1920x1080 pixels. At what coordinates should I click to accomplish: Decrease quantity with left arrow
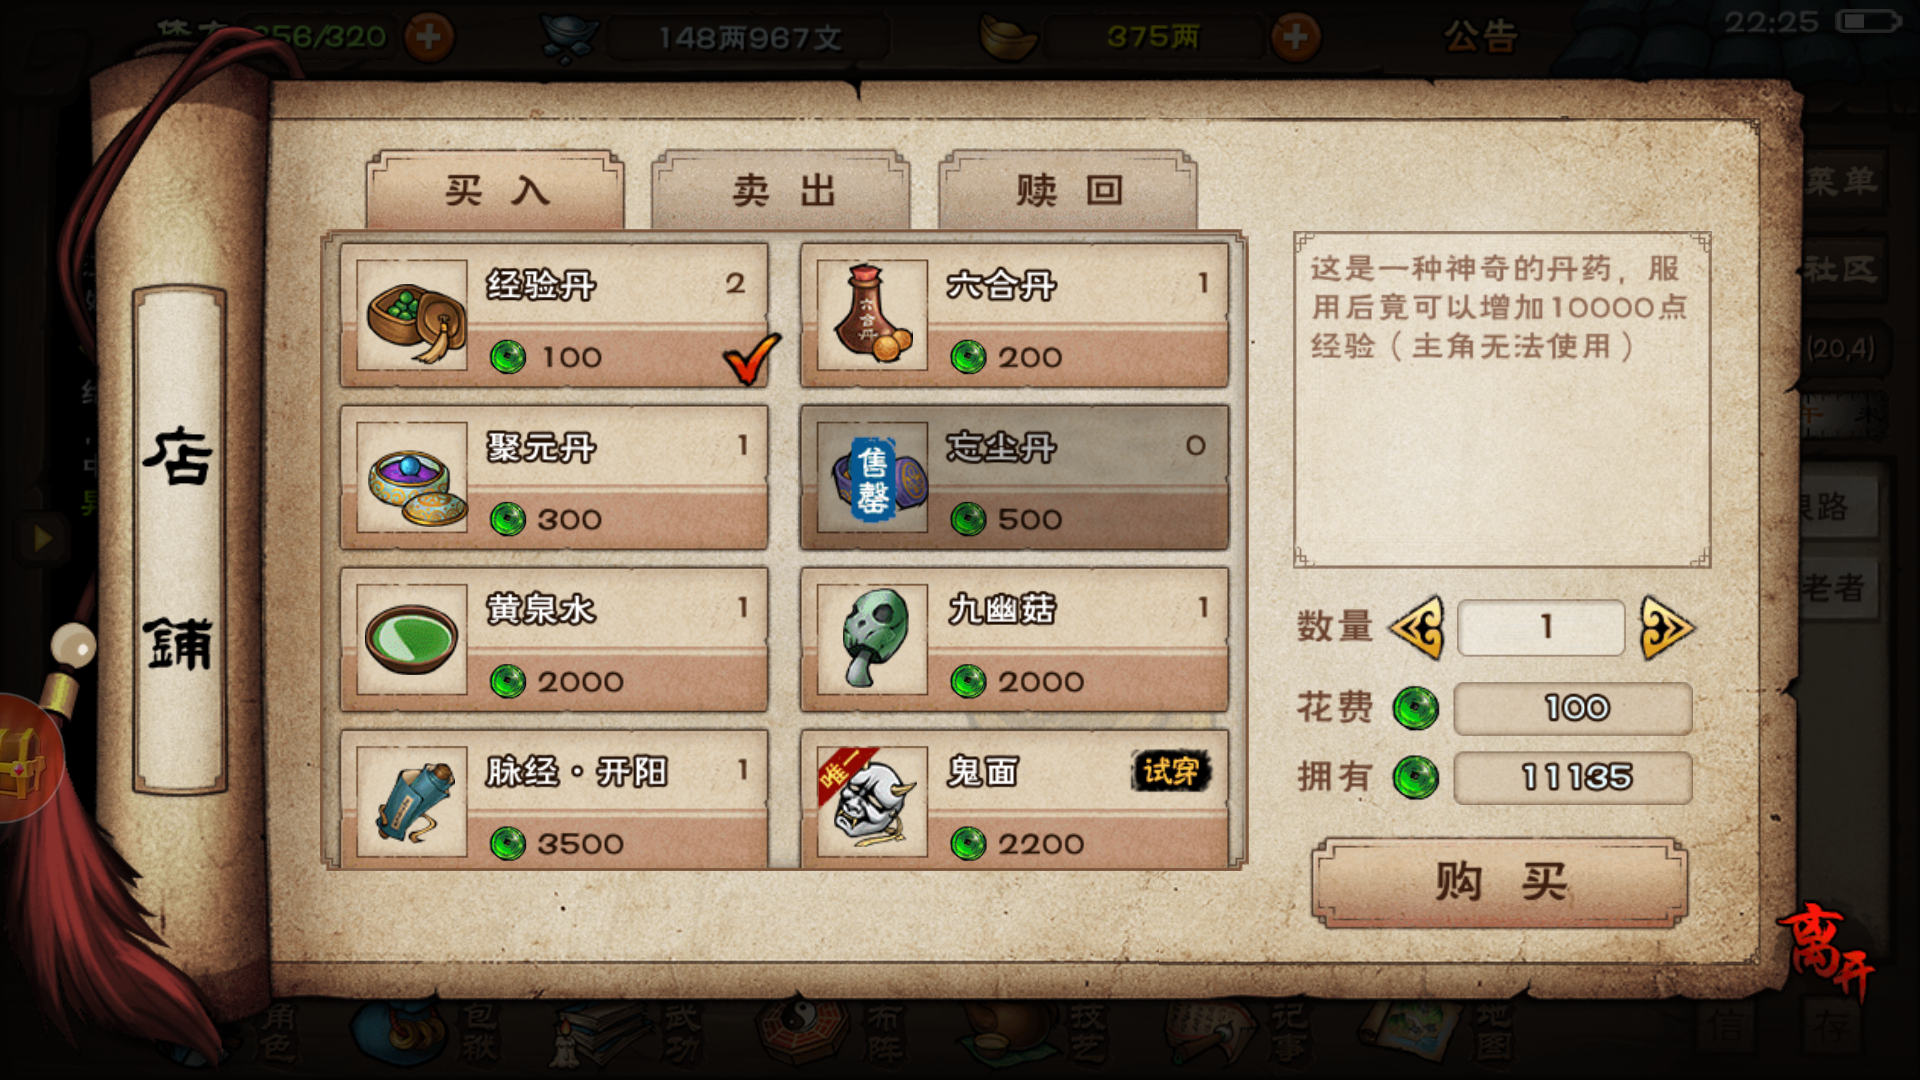[1417, 628]
